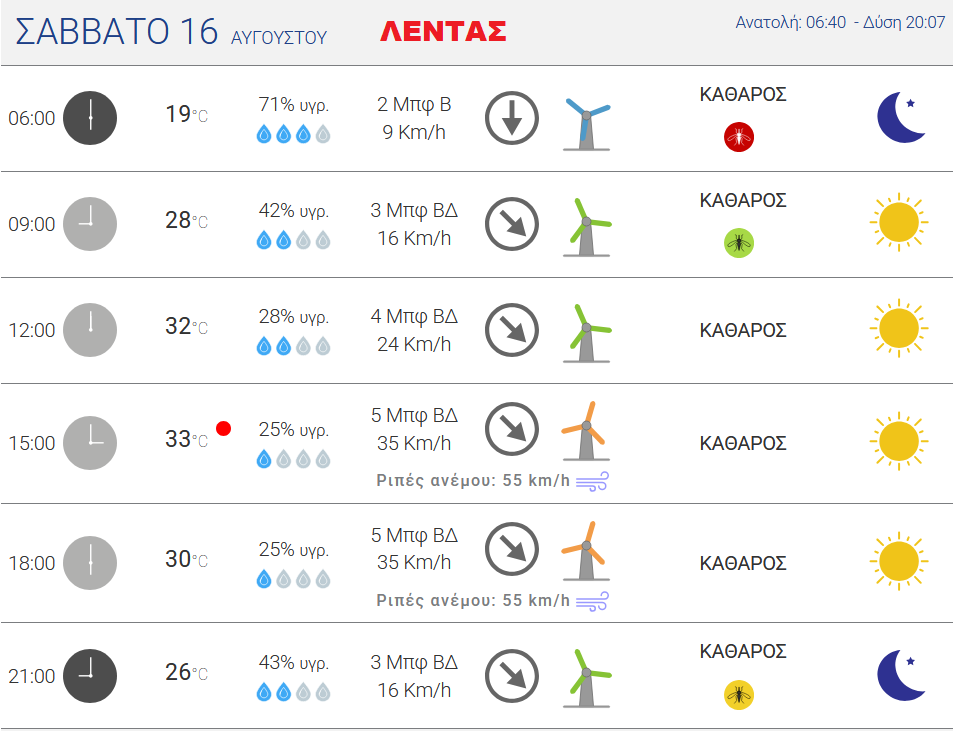
Task: Click the ΛΕΝΤΑΣ location title
Action: pos(443,31)
